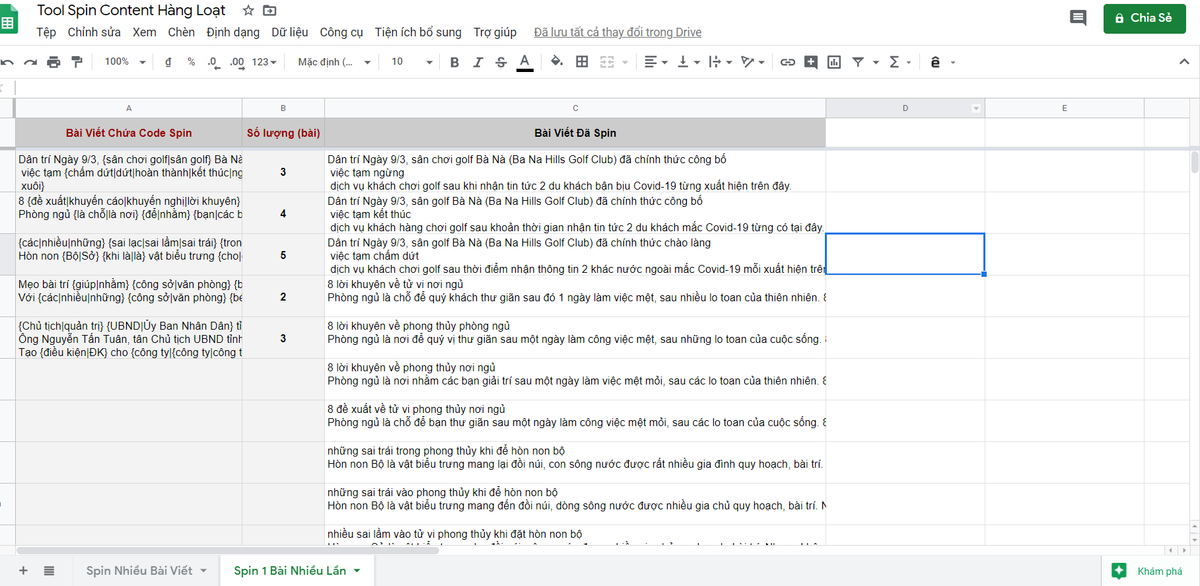Screen dimensions: 1200x586
Task: Open the Tệp menu
Action: tap(46, 32)
